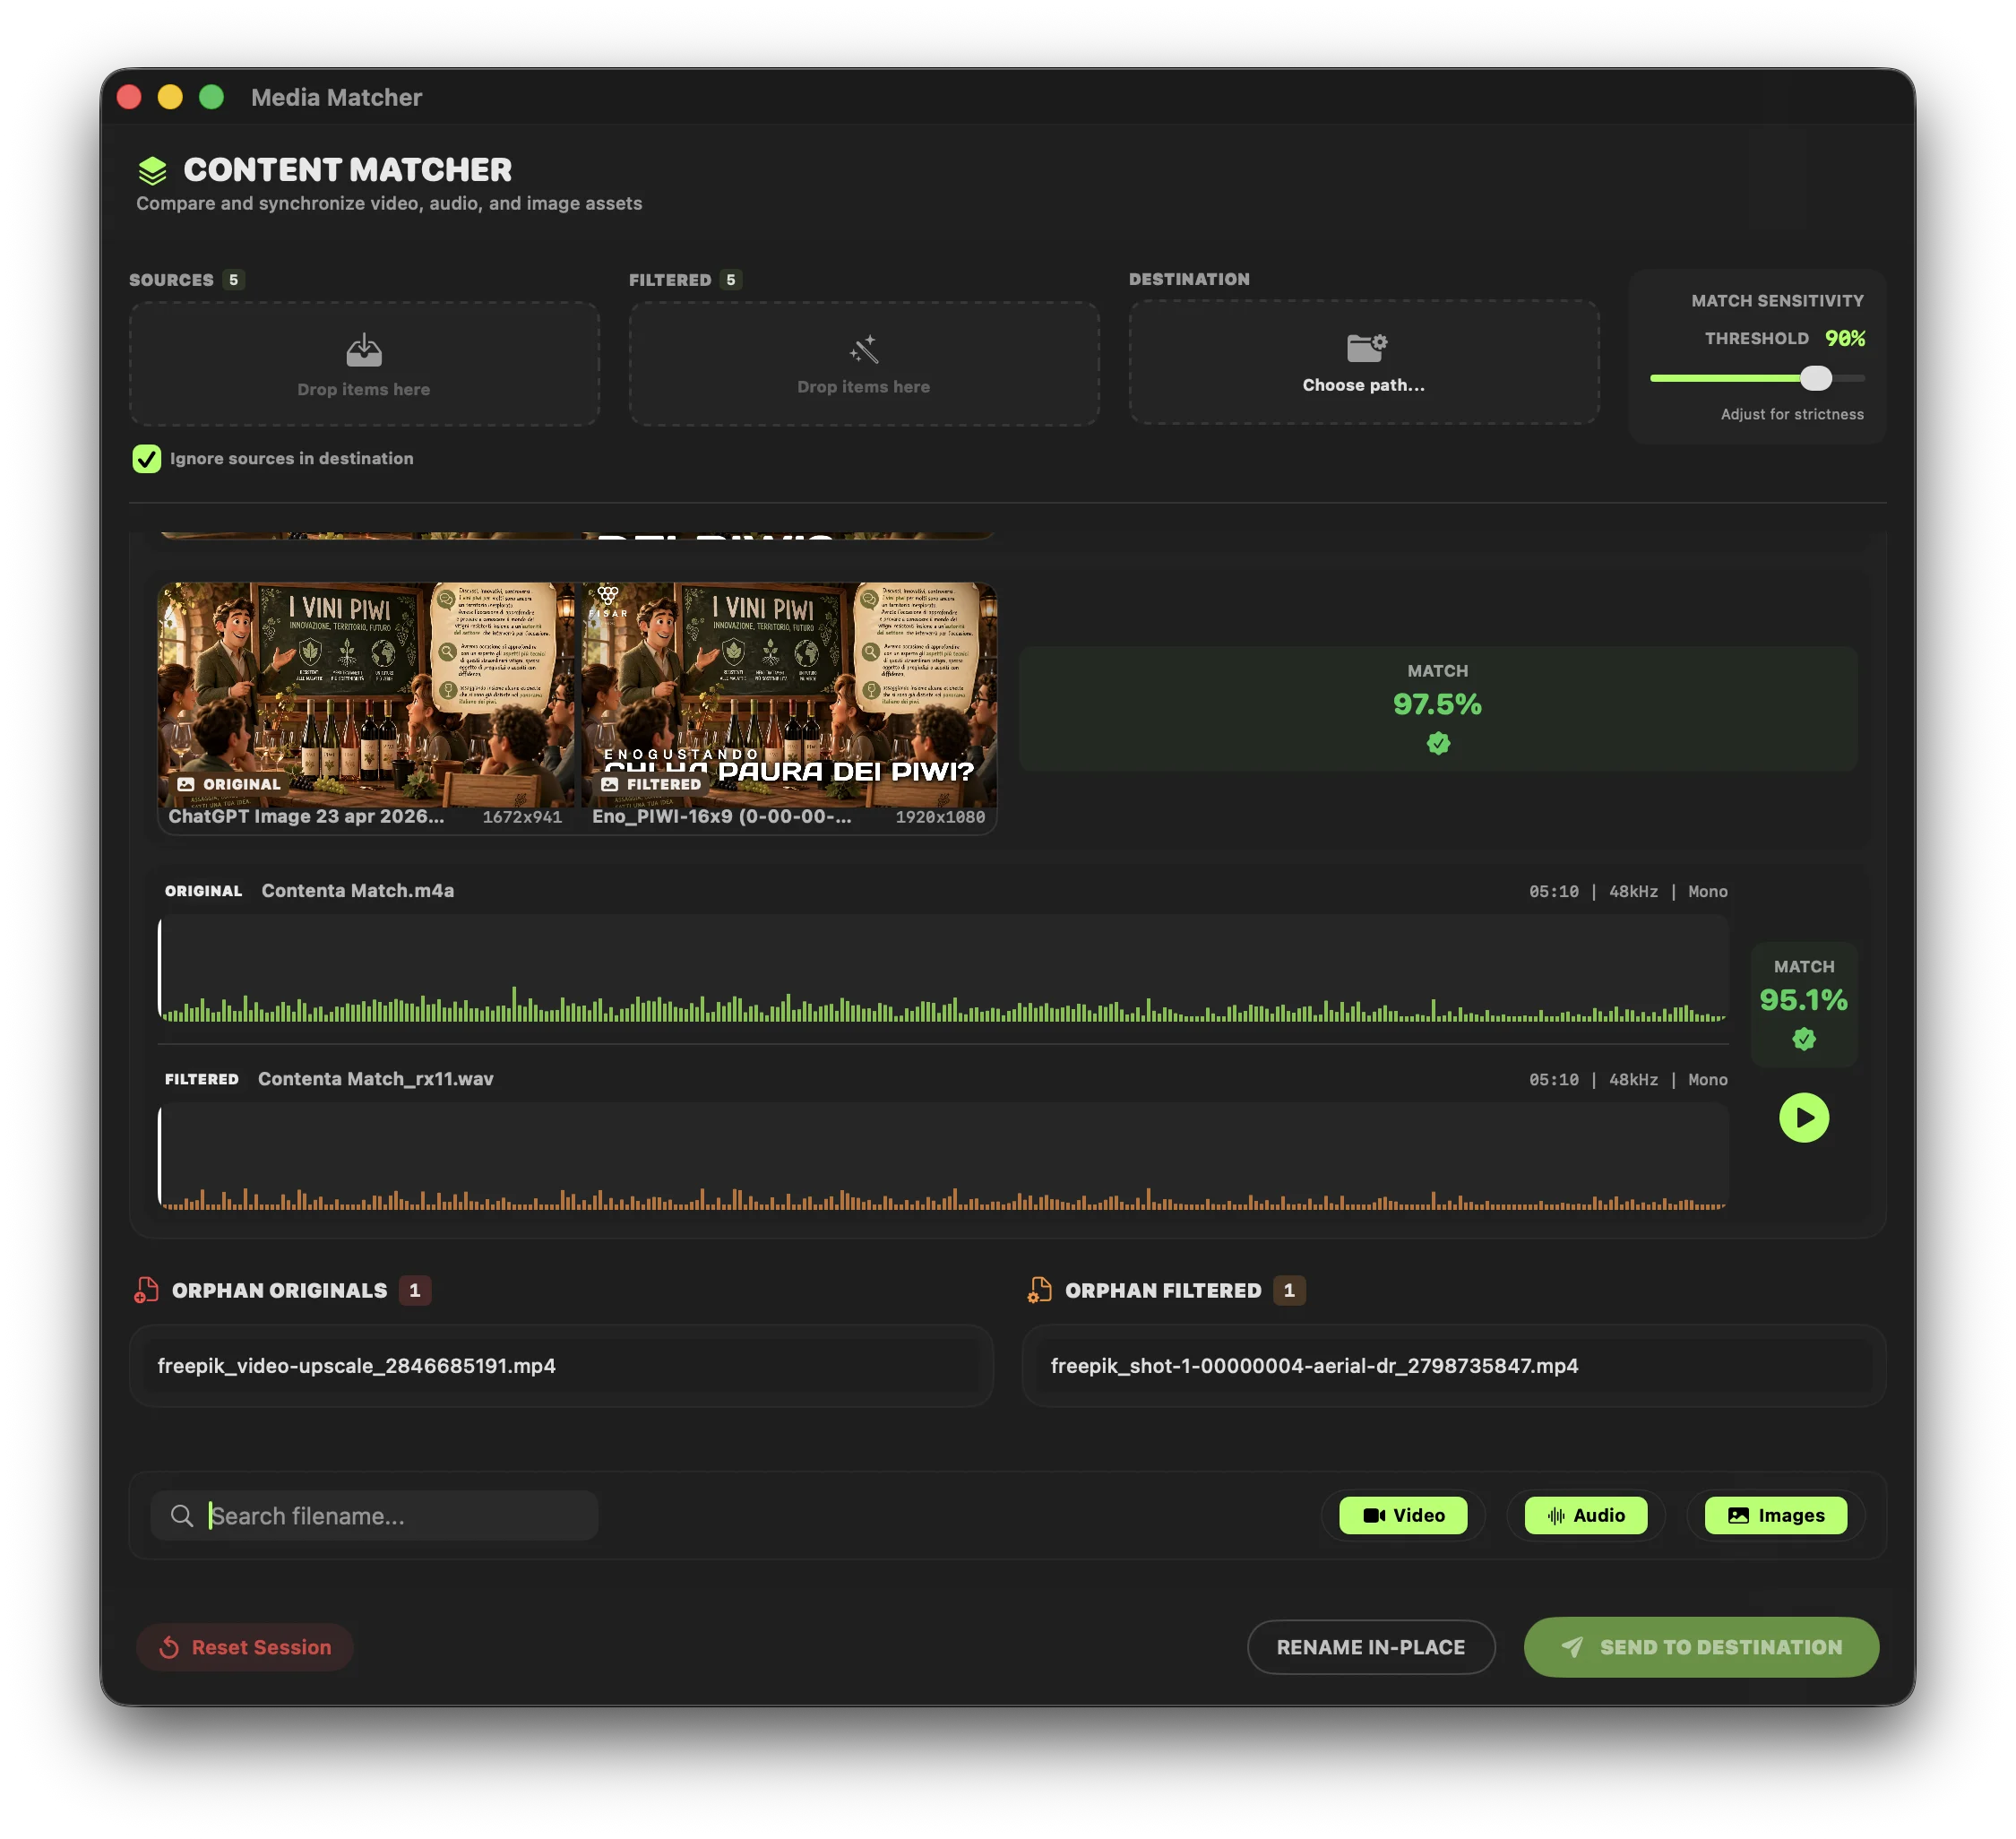Image resolution: width=2016 pixels, height=1839 pixels.
Task: Play the Contenta Match audio comparison
Action: [x=1804, y=1117]
